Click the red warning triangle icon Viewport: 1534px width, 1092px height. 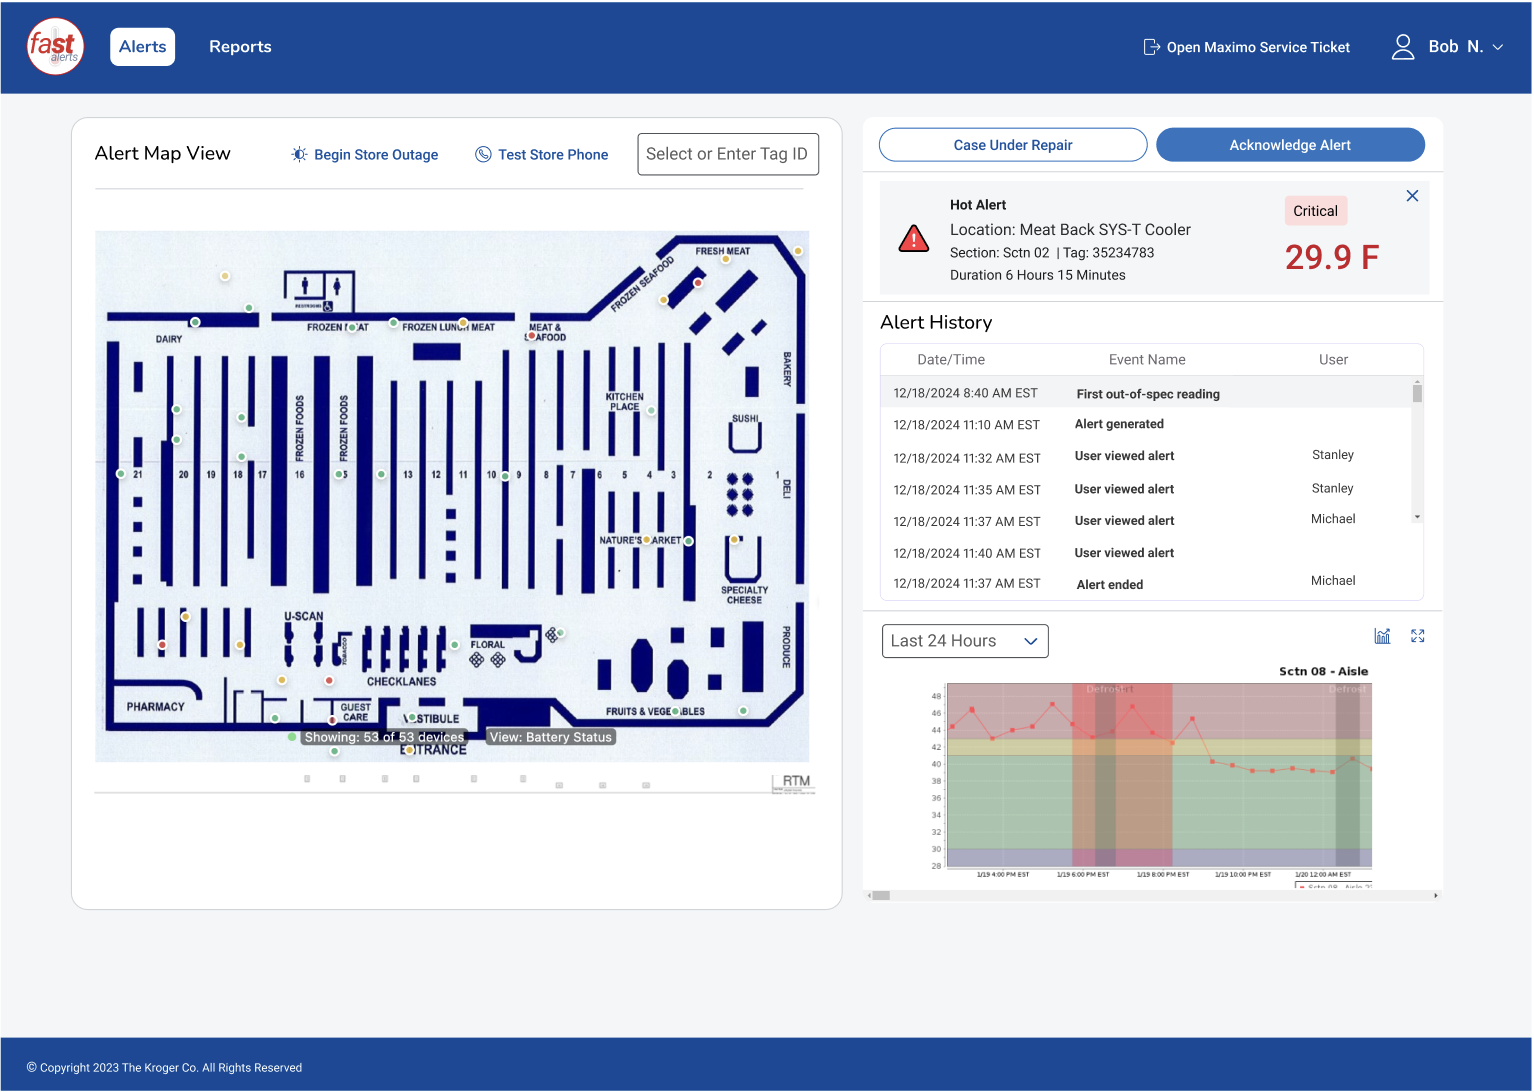coord(914,239)
